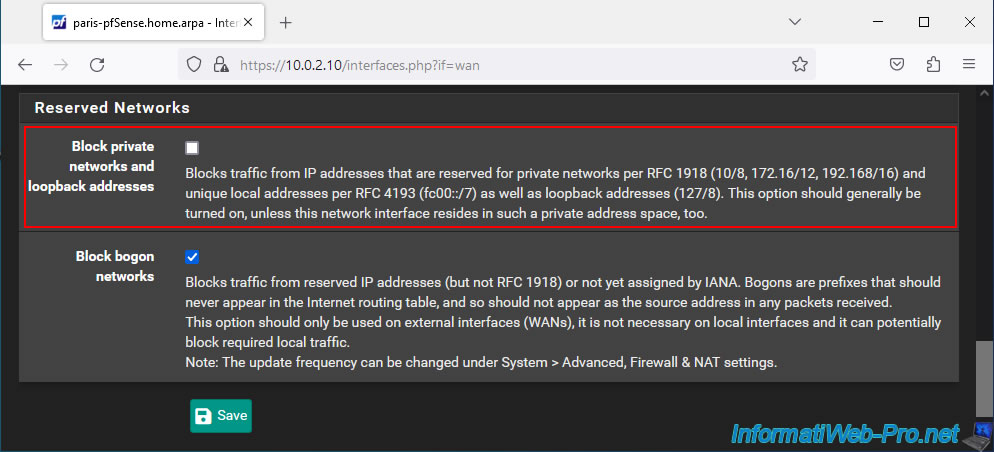
Task: Click the scrollbar up arrow
Action: 983,93
